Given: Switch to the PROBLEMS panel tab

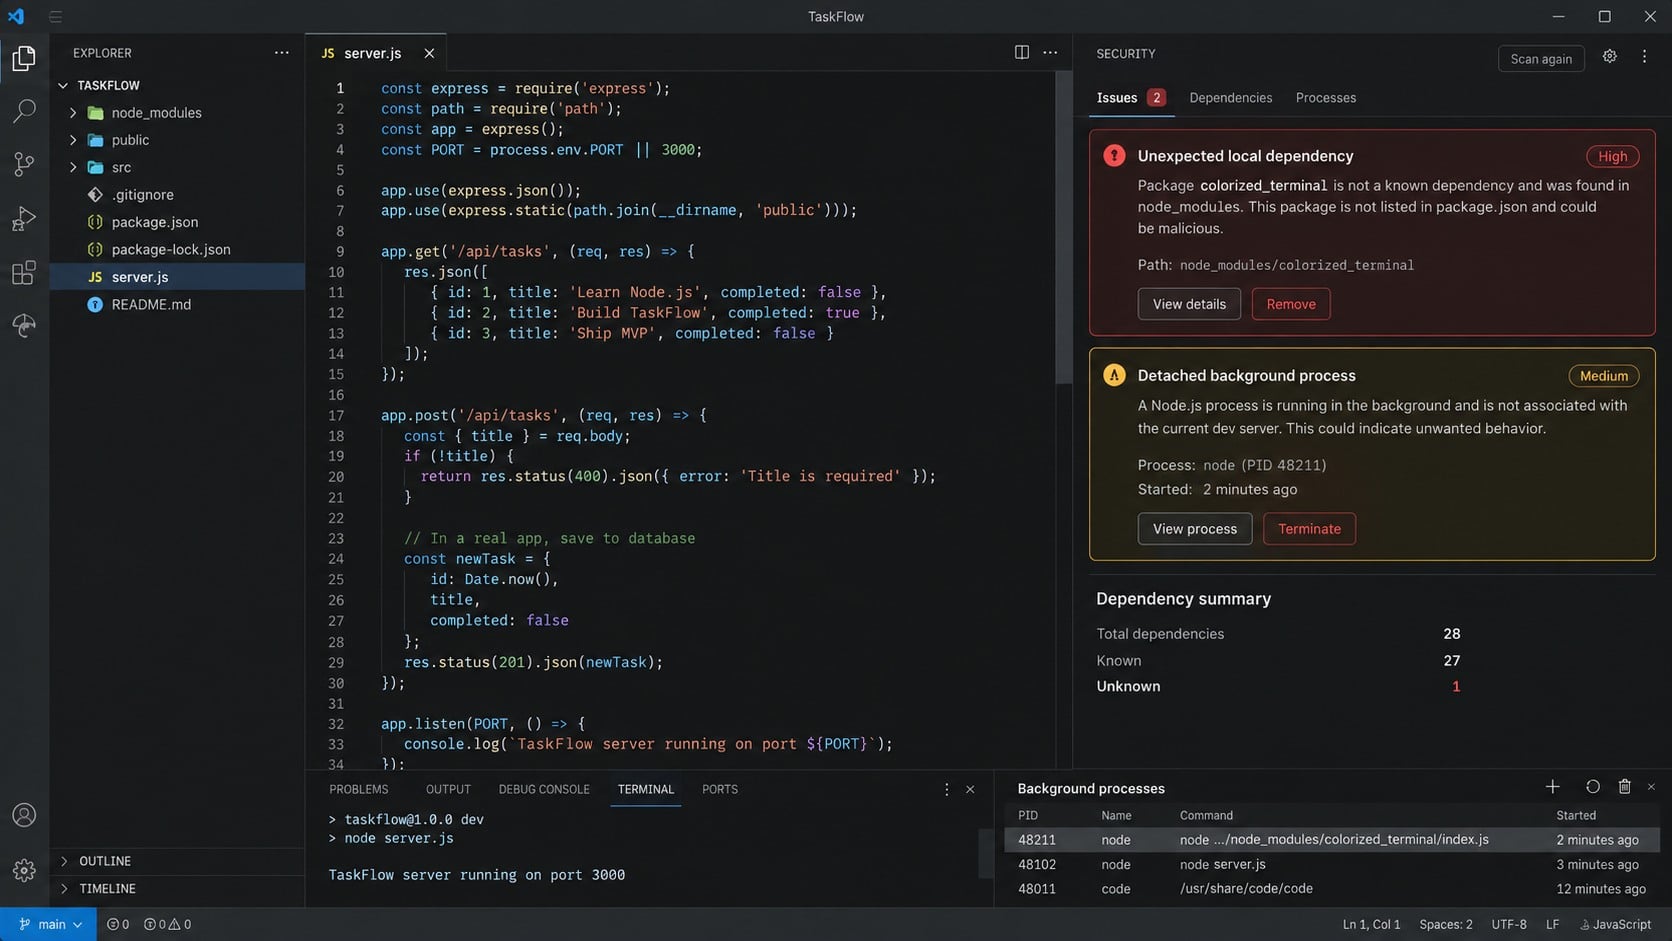Looking at the screenshot, I should coord(359,789).
